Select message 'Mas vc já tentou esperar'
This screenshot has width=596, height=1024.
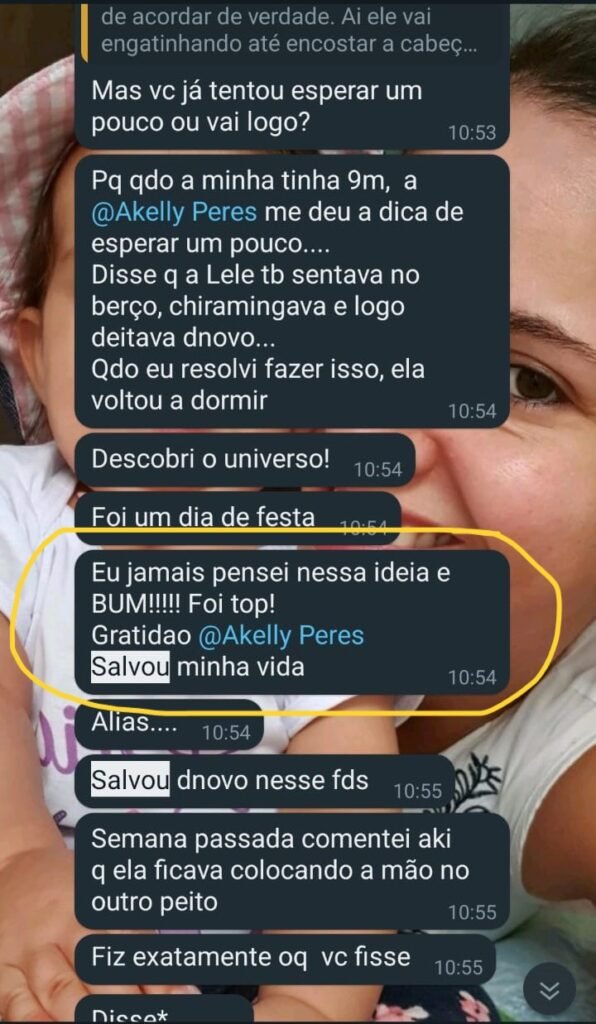coord(292,108)
